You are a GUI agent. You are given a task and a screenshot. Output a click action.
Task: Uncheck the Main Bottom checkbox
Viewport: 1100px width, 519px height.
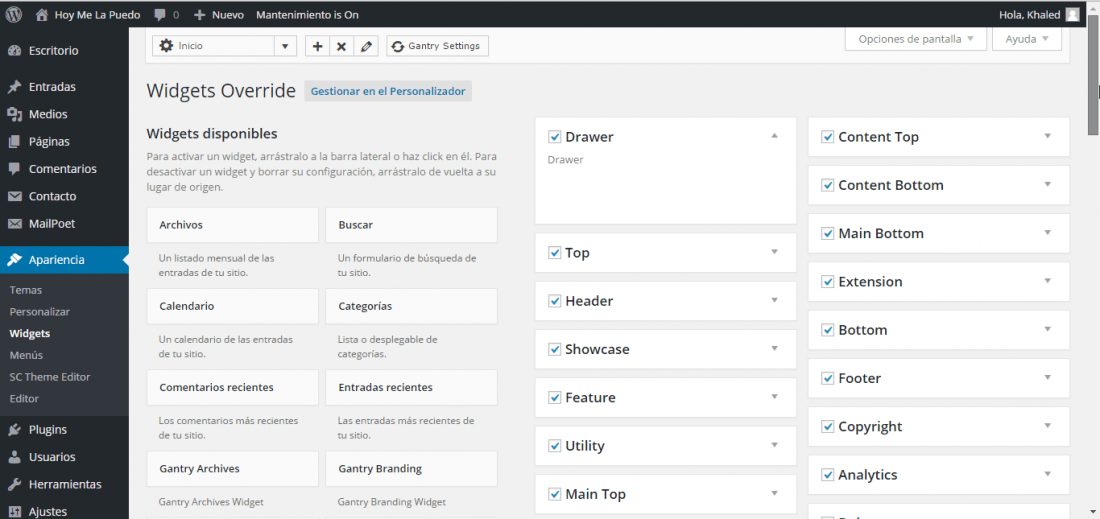828,234
